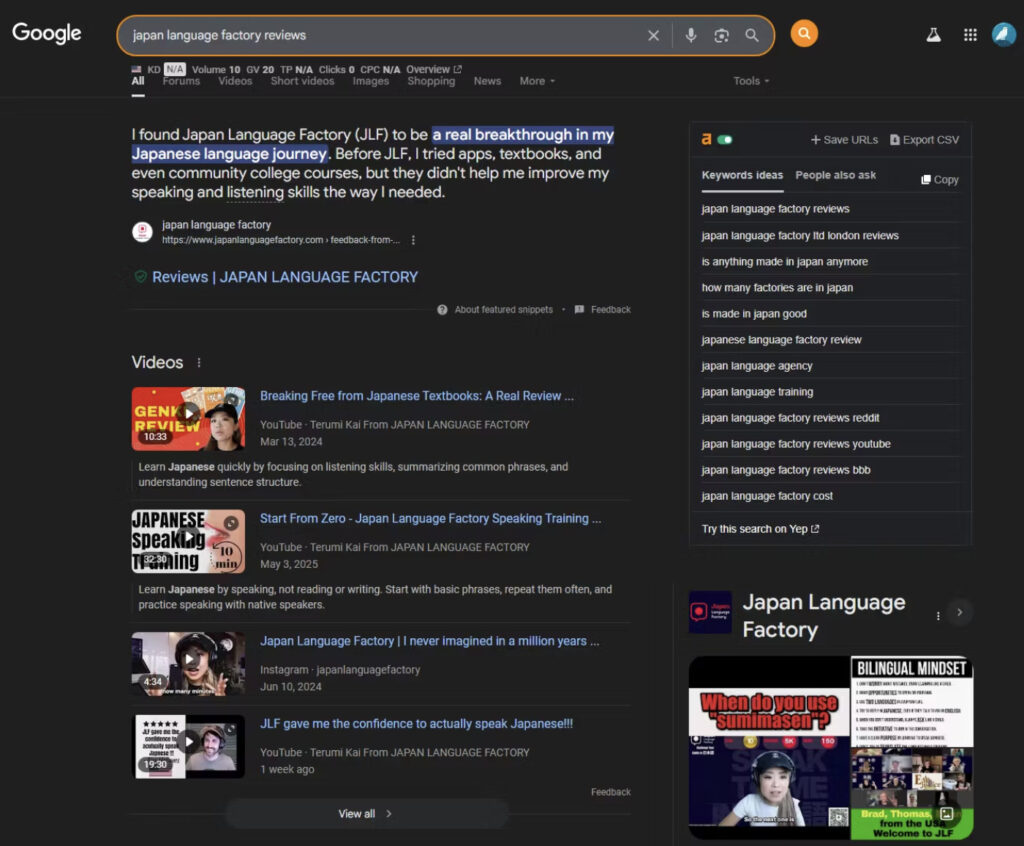Viewport: 1024px width, 846px height.
Task: Open JLF gave me the confidence video link
Action: click(x=417, y=724)
